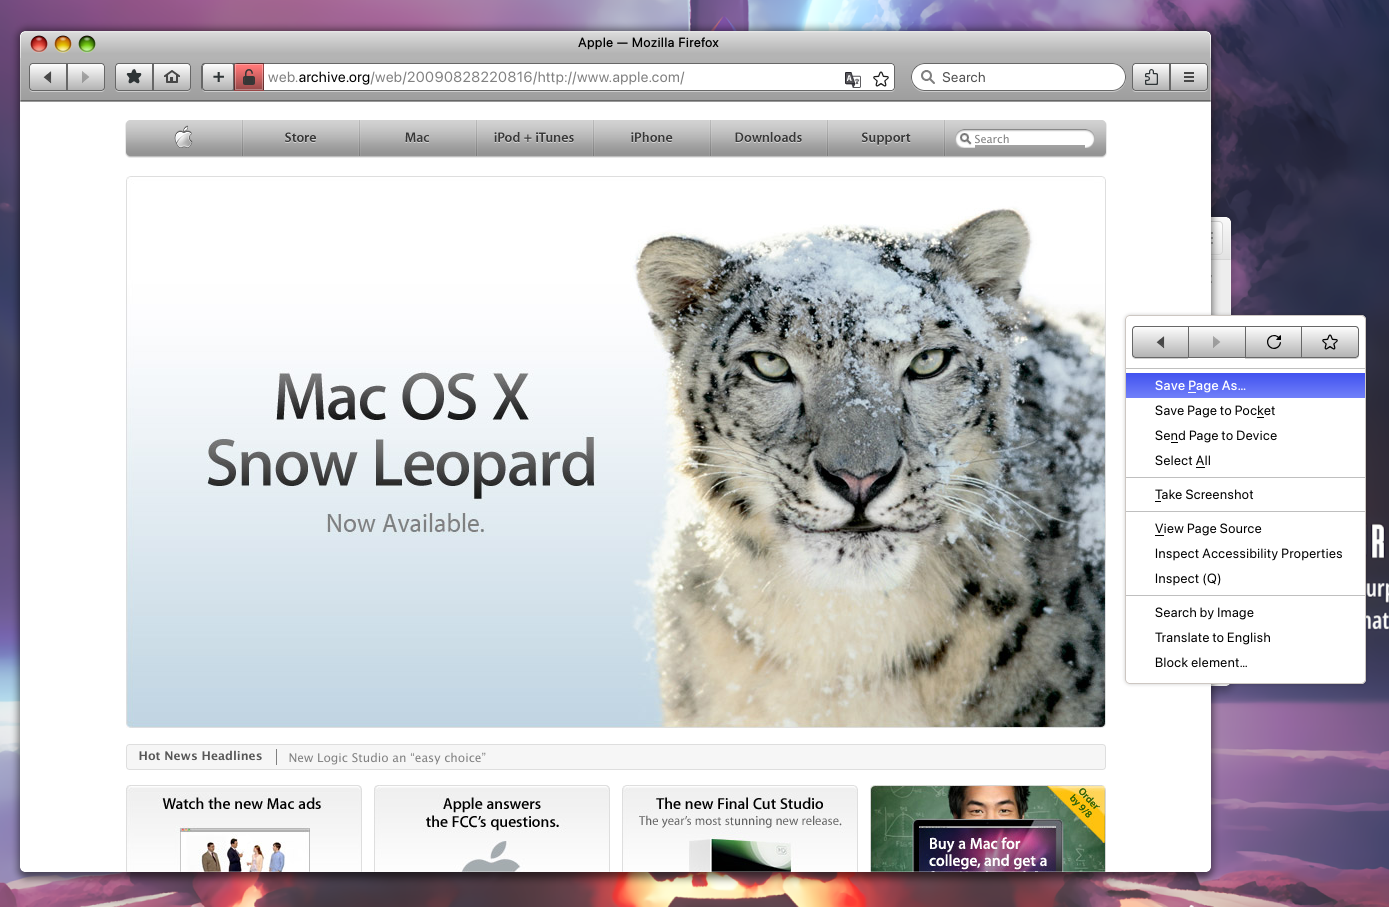Screen dimensions: 1389x907
Task: Click the Firefox Search input field
Action: coord(1018,77)
